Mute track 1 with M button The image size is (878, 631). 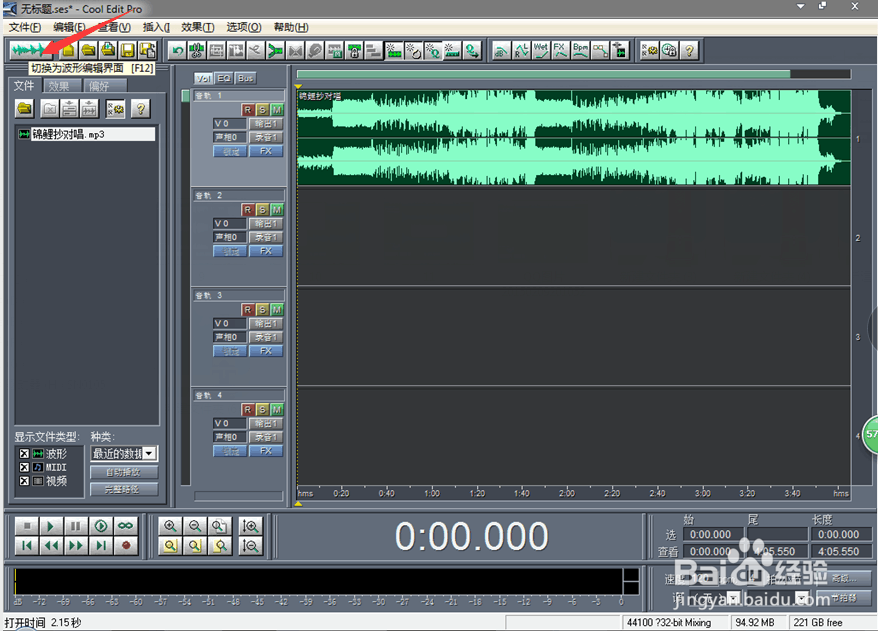(277, 110)
